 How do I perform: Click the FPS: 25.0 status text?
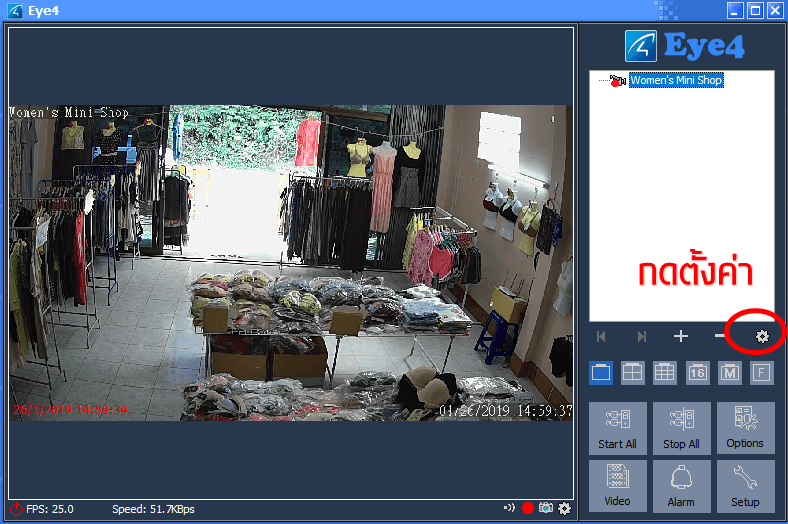50,509
